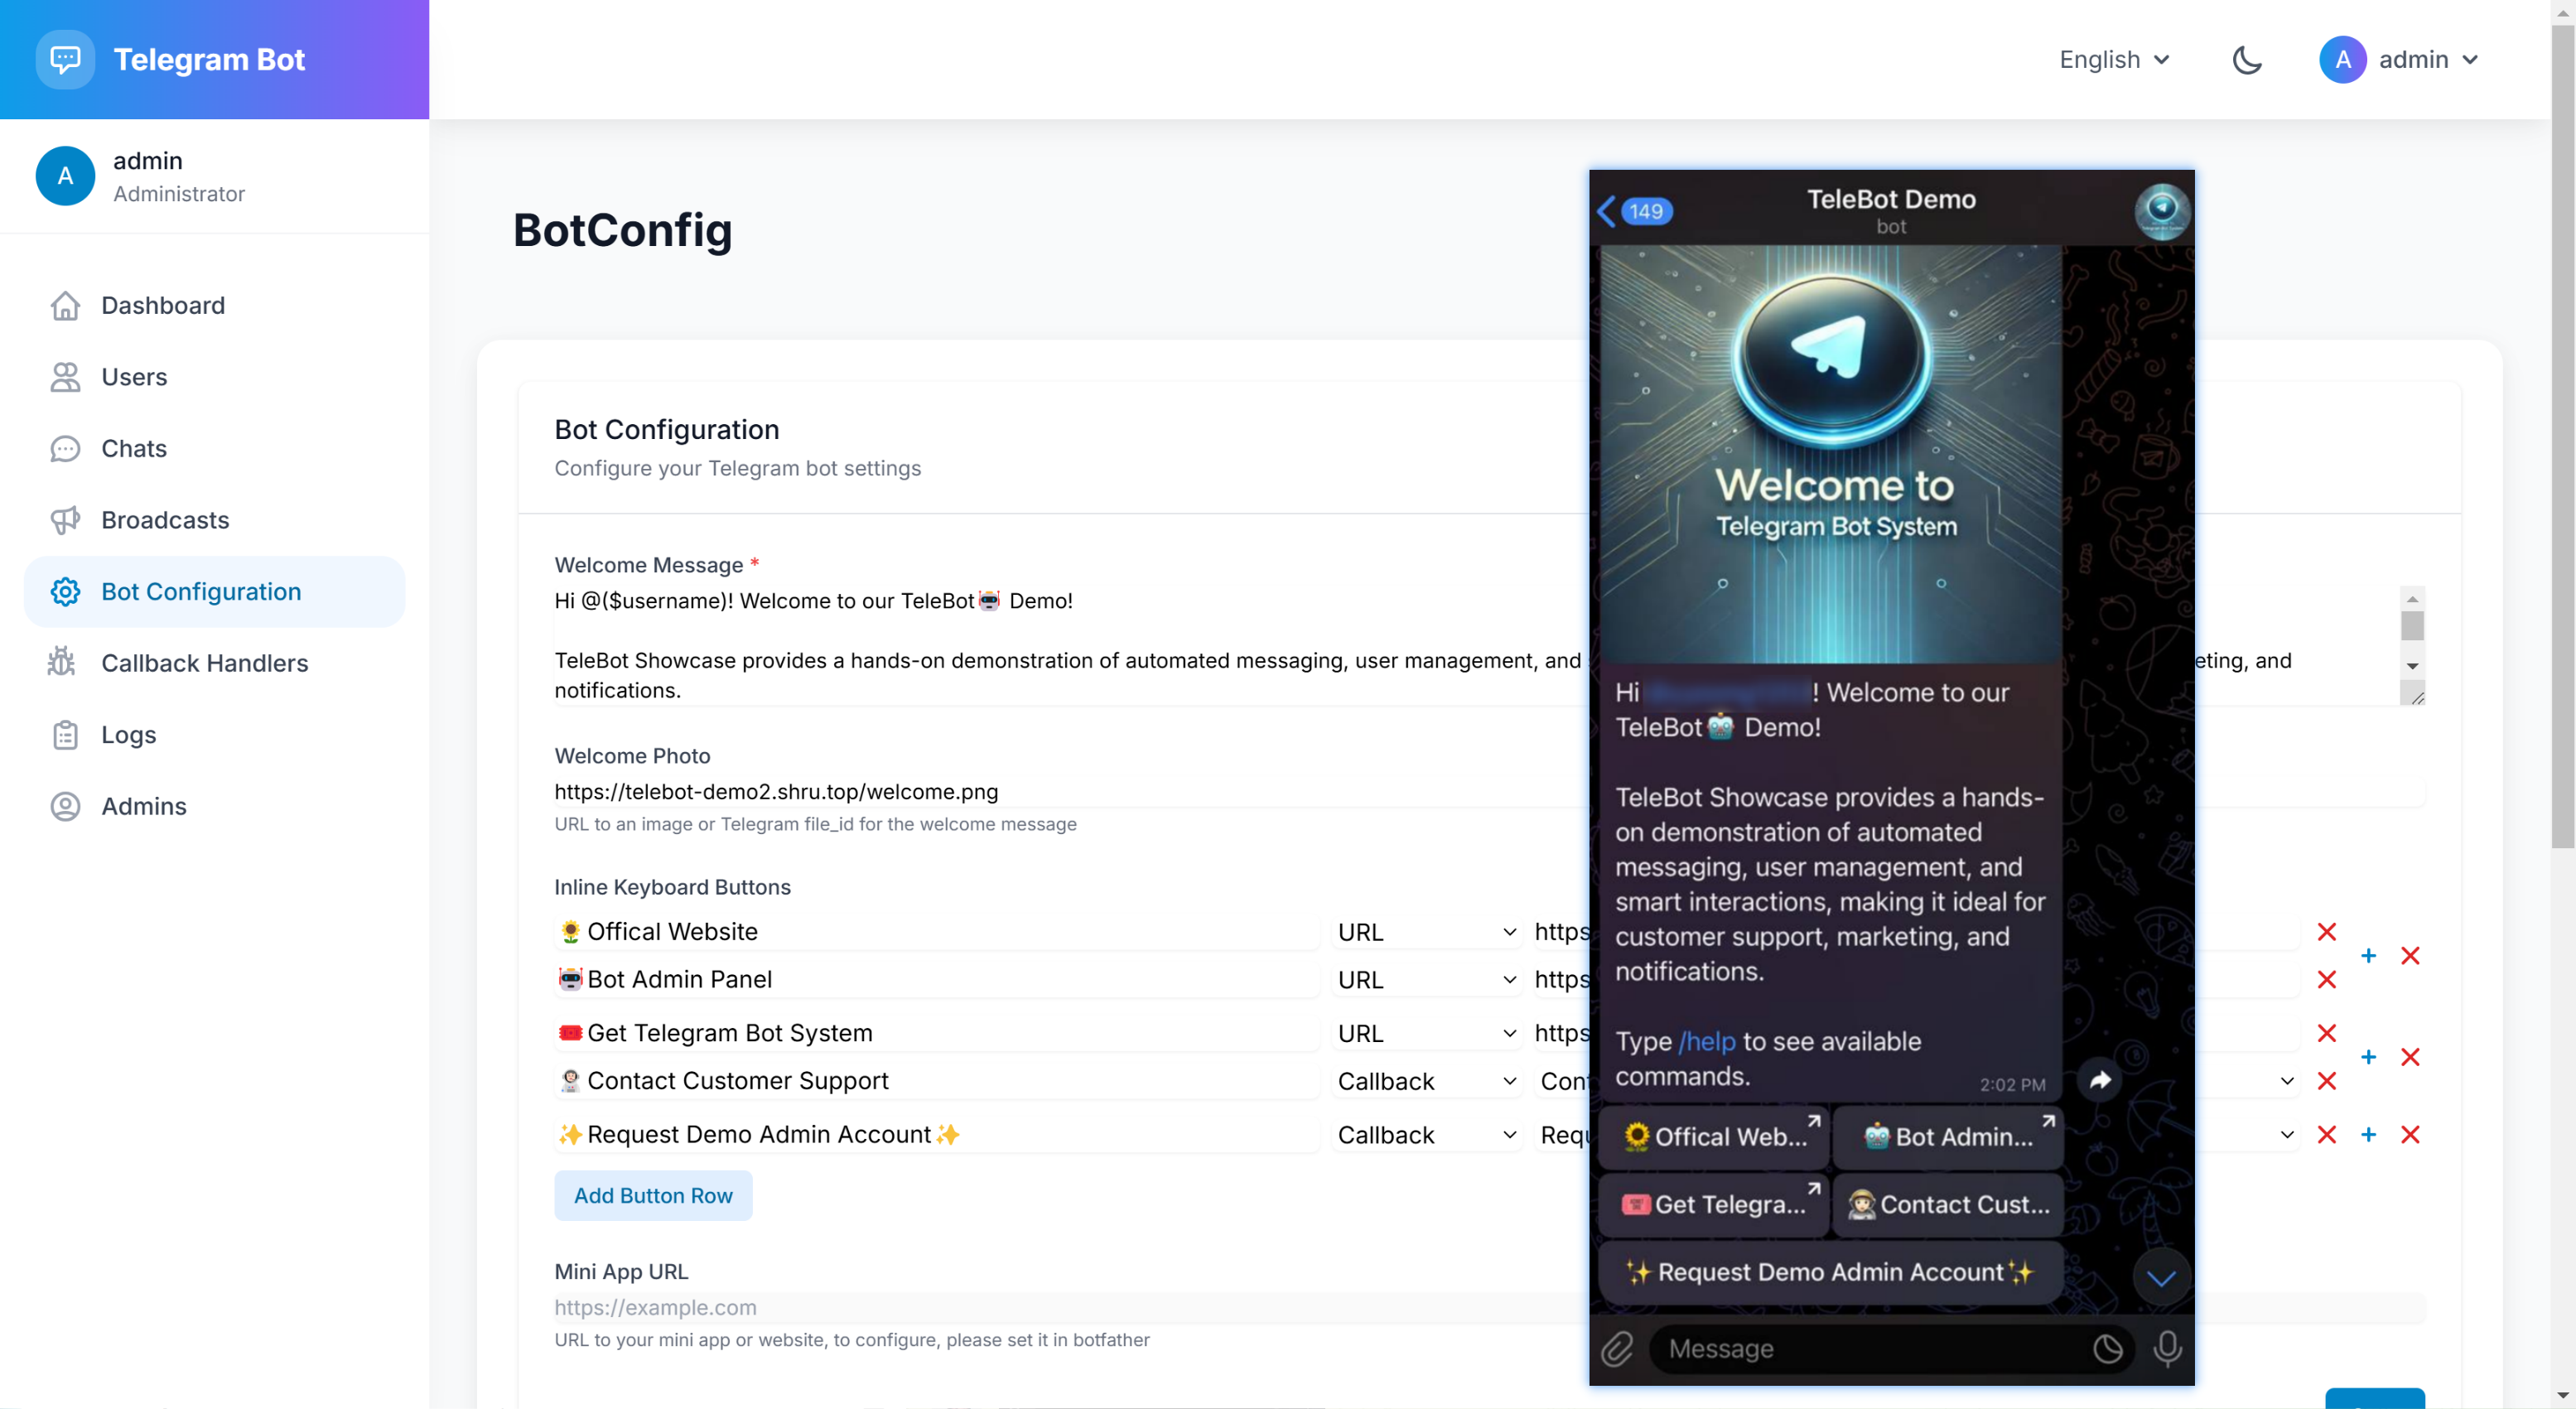The image size is (2576, 1409).
Task: Open the Chats menu item
Action: click(214, 449)
